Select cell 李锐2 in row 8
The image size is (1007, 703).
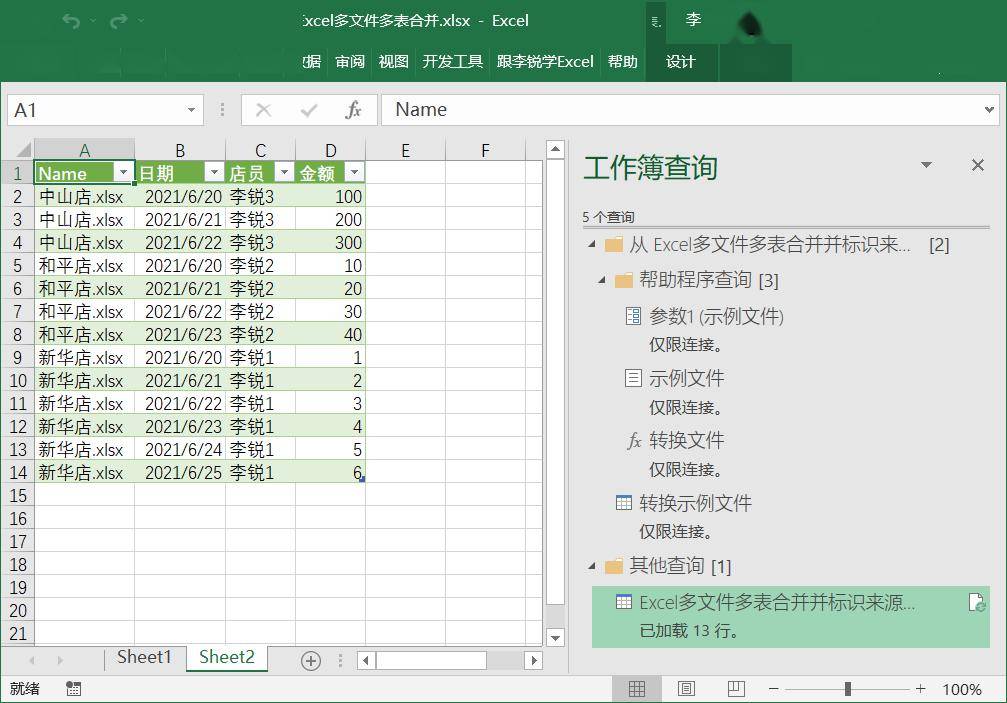coord(261,334)
